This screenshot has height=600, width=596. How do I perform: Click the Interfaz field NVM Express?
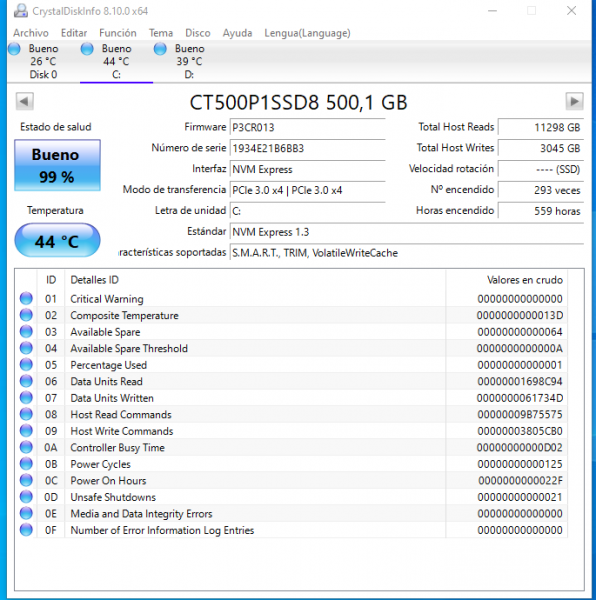tap(307, 169)
